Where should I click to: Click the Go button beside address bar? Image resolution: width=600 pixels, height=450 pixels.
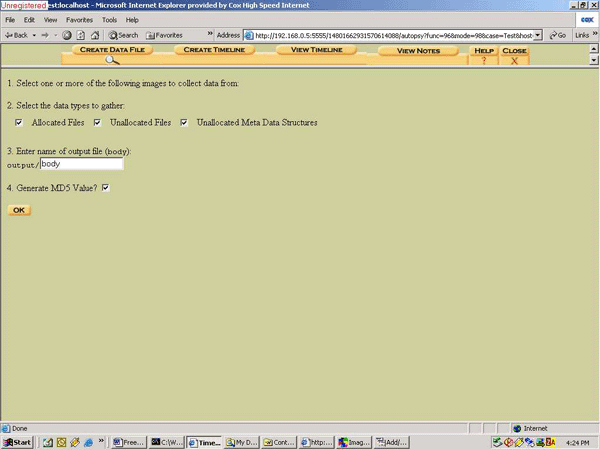pyautogui.click(x=557, y=35)
